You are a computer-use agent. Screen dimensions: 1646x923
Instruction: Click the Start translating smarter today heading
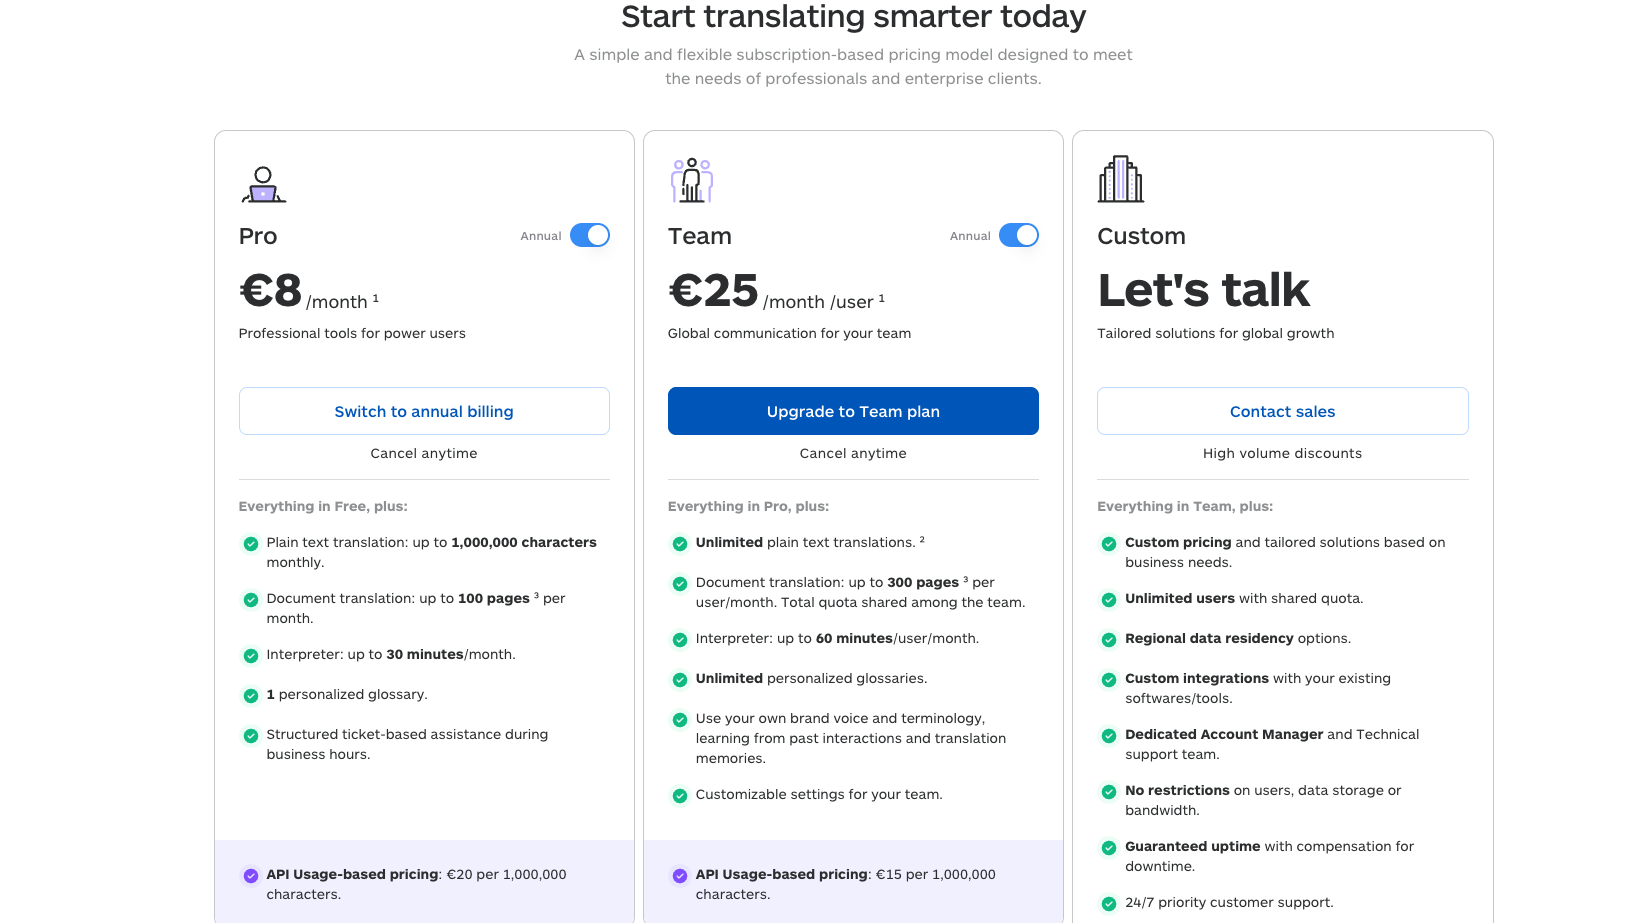(853, 17)
